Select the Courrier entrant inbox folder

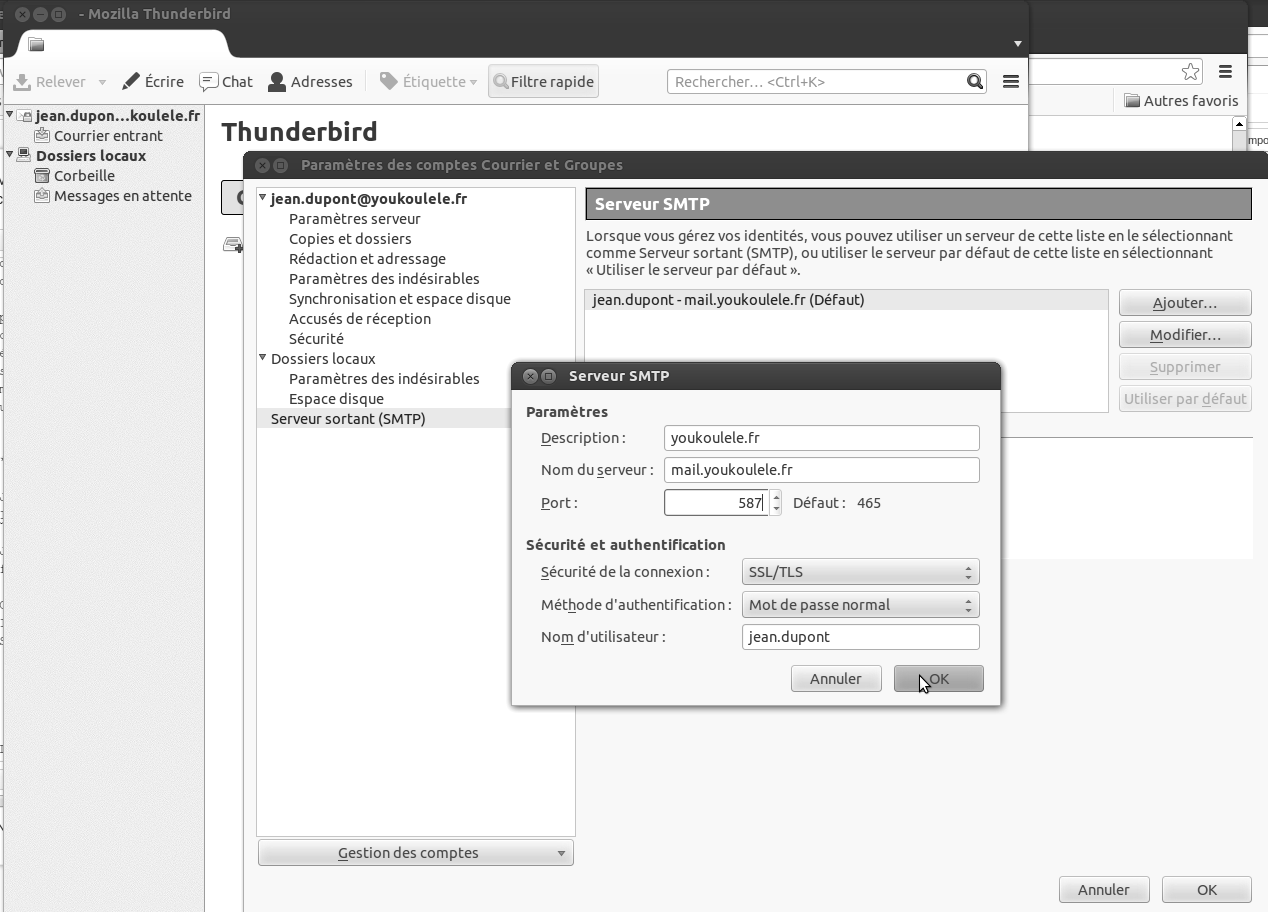(107, 136)
